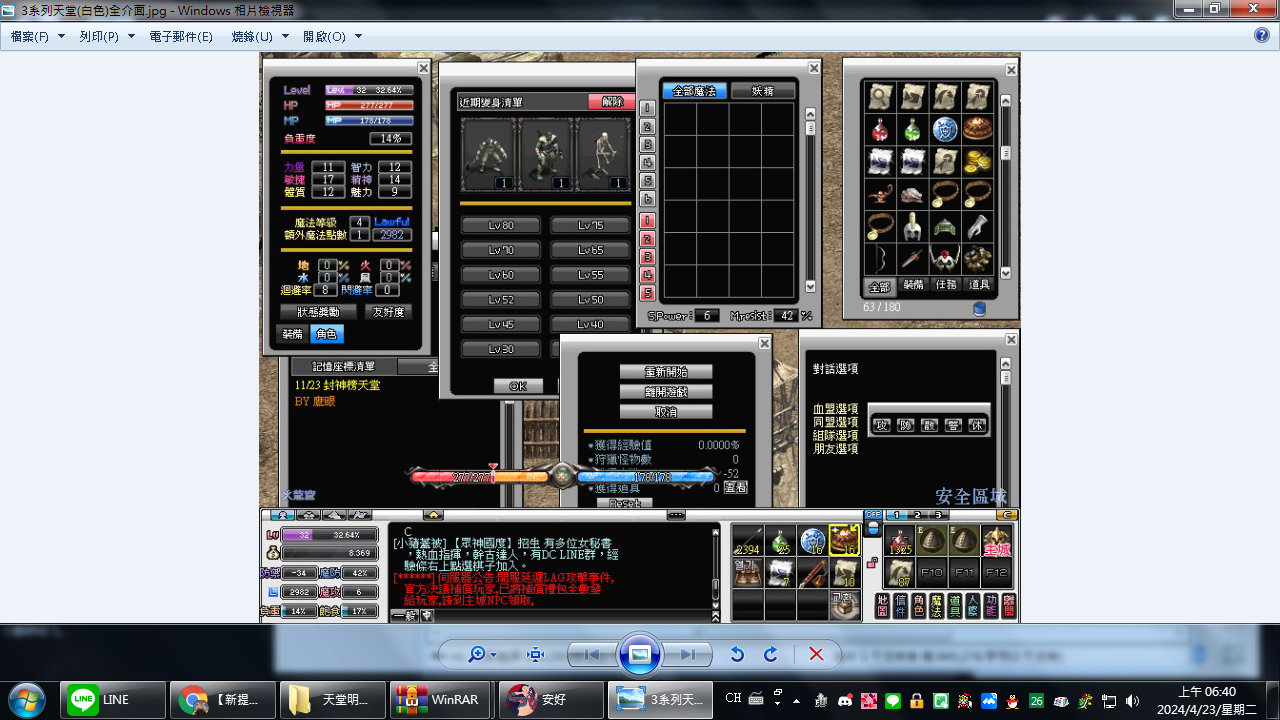Viewport: 1280px width, 720px height.
Task: Open WinRAR from the taskbar
Action: pyautogui.click(x=441, y=700)
